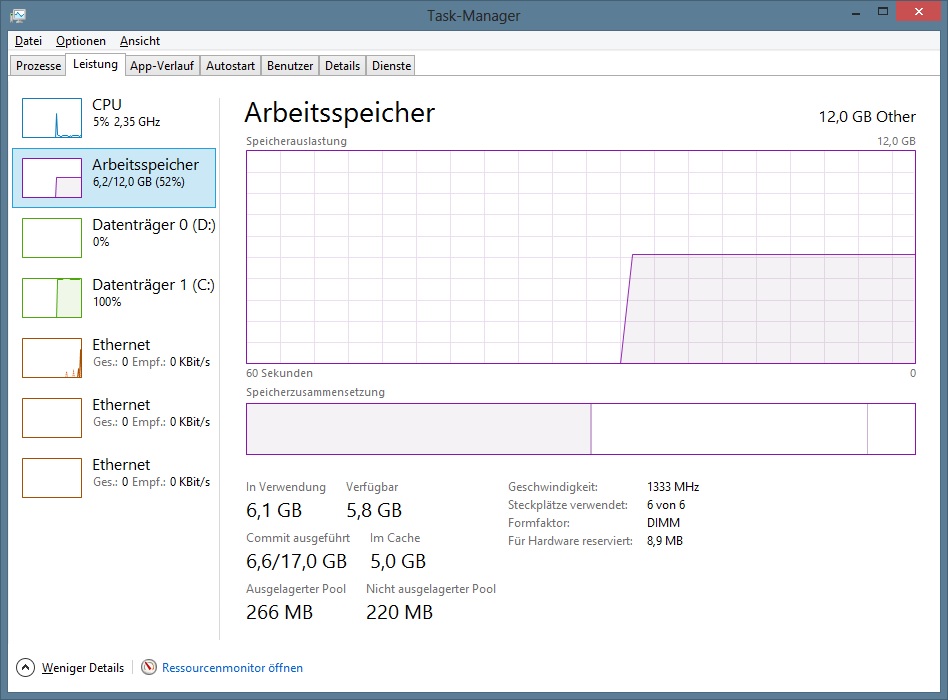Open the Ressourcenmonitor öffnen link

point(232,668)
